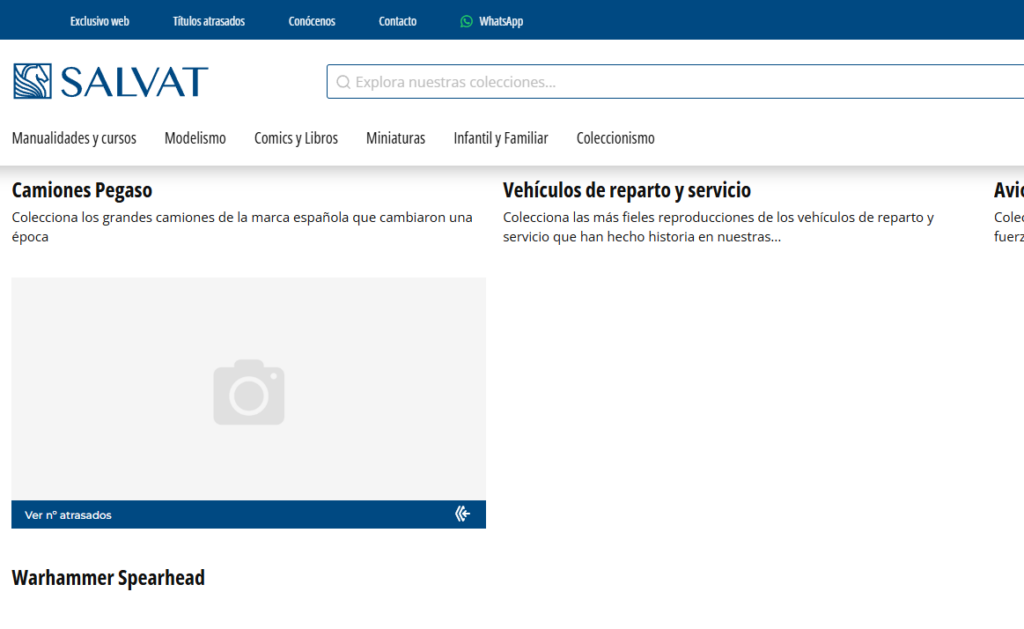Visit the Conócenos page

coord(312,21)
